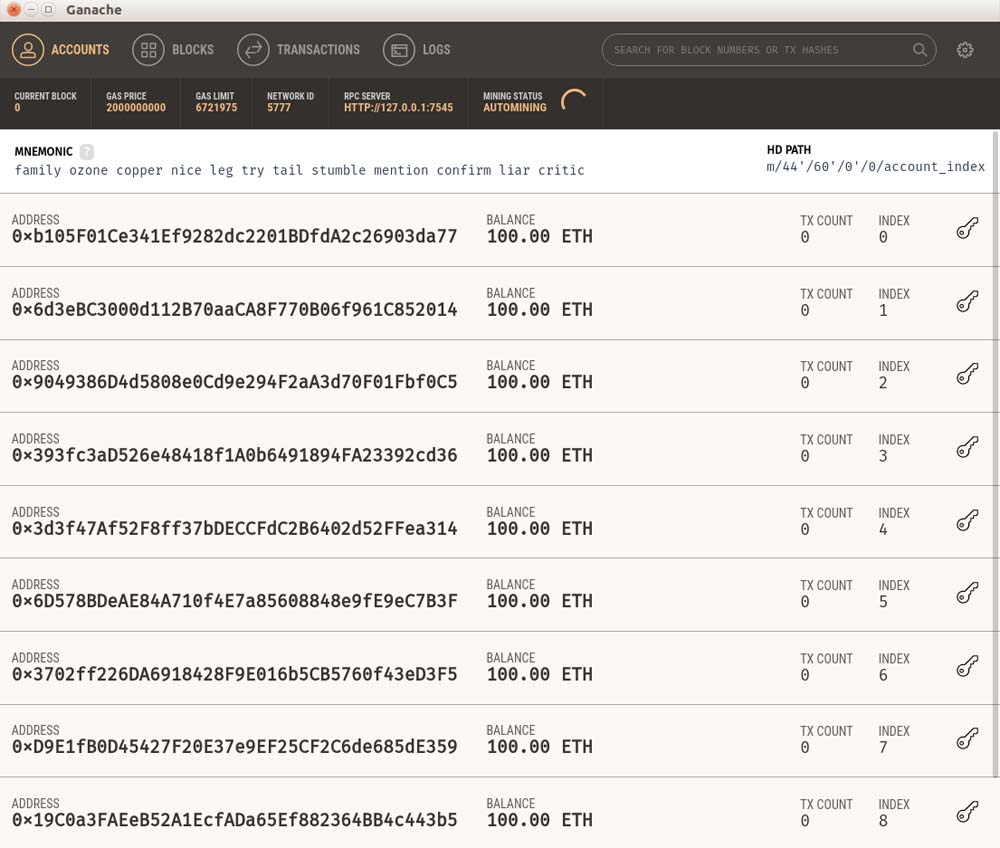
Task: Click the first address 0xb105F01C...
Action: coord(234,237)
